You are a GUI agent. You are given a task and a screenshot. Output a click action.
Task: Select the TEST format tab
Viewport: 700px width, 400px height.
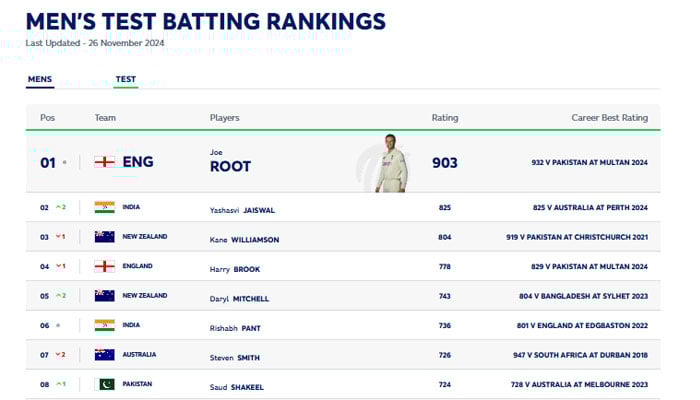pos(126,79)
